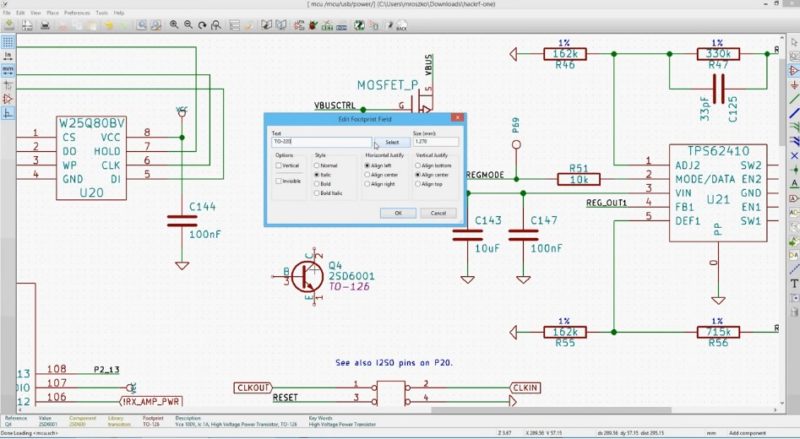Select the no-connect flag X tool
The image size is (800, 439).
click(794, 155)
